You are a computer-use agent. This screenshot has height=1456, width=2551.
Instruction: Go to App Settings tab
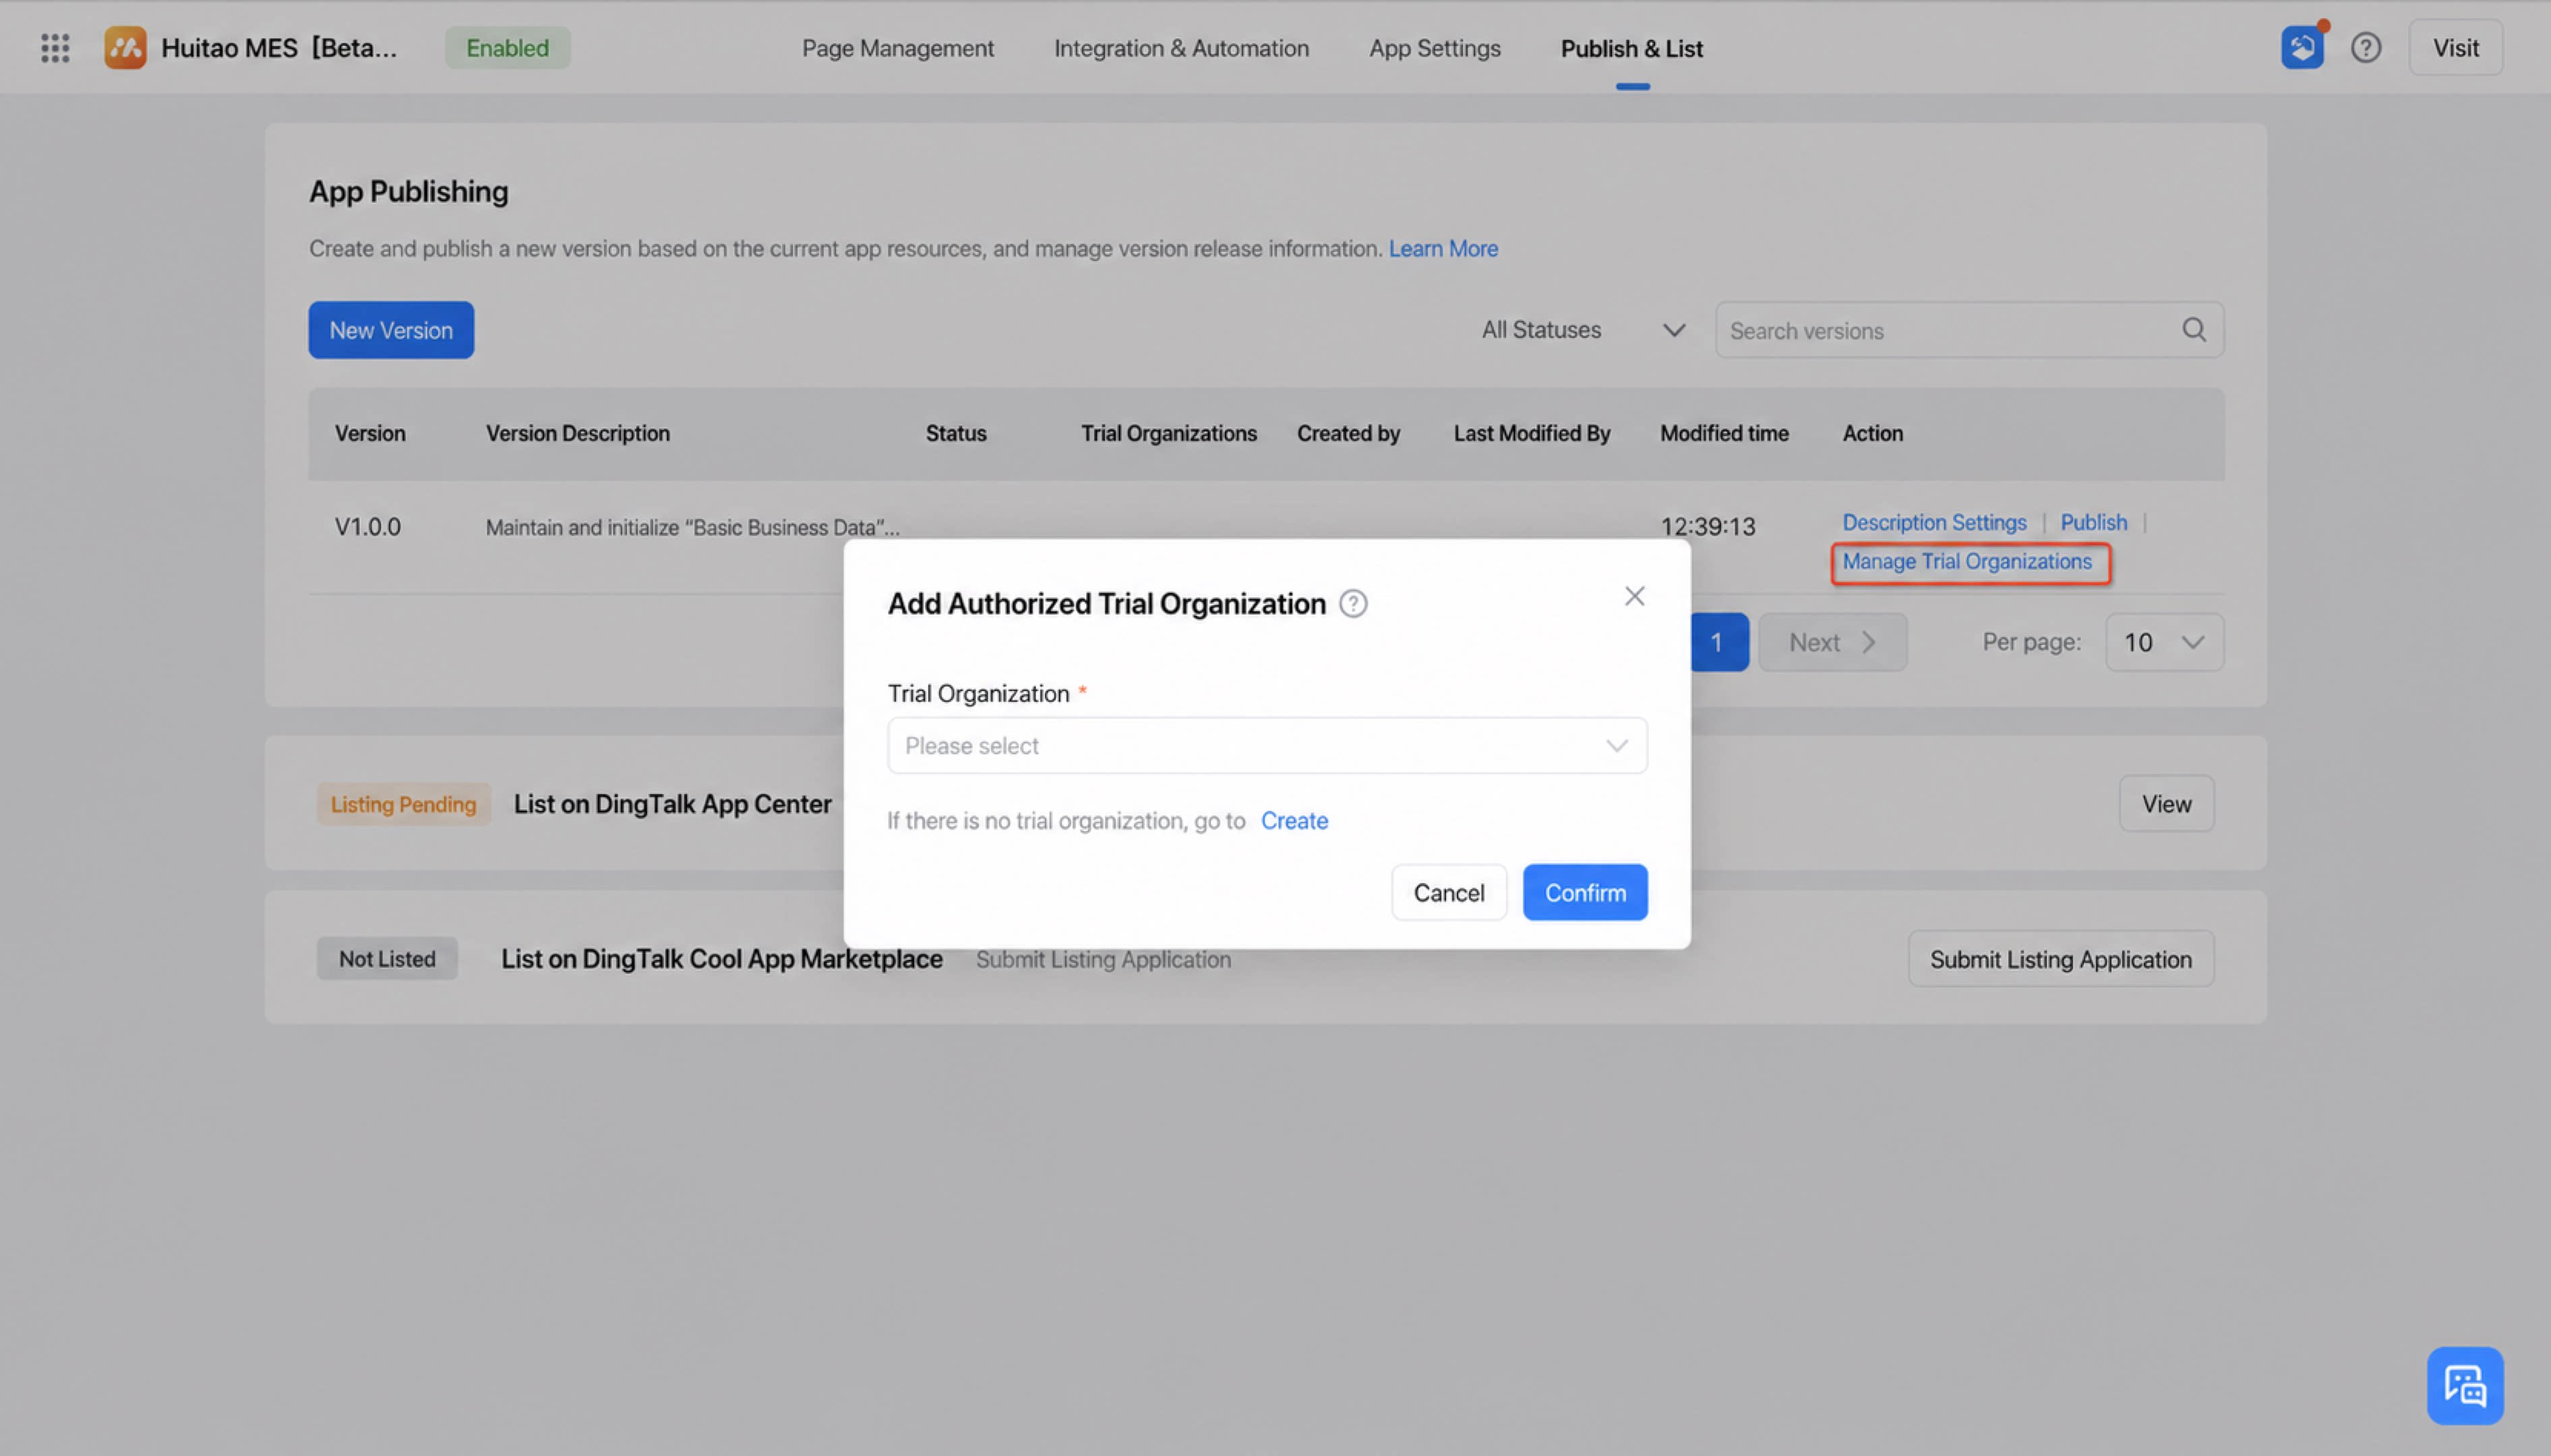1434,48
